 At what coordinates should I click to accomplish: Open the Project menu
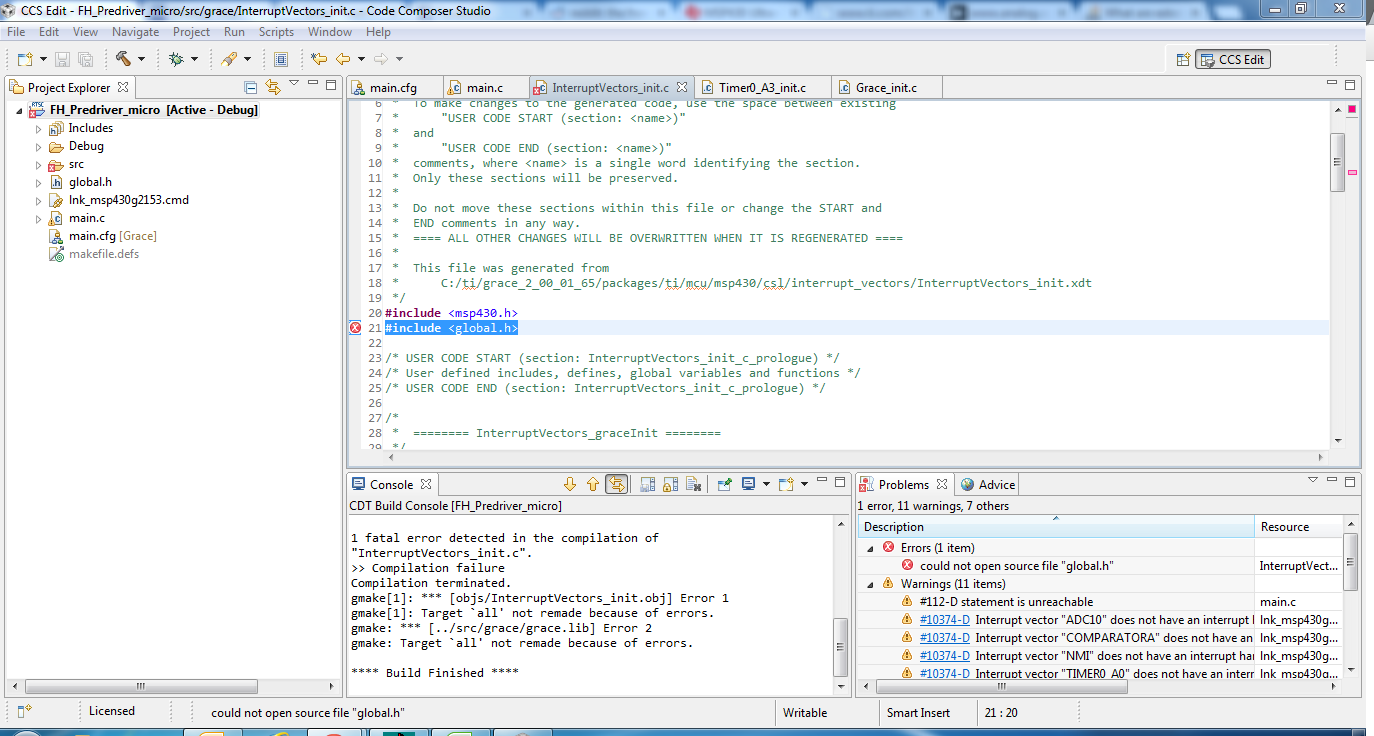tap(191, 32)
